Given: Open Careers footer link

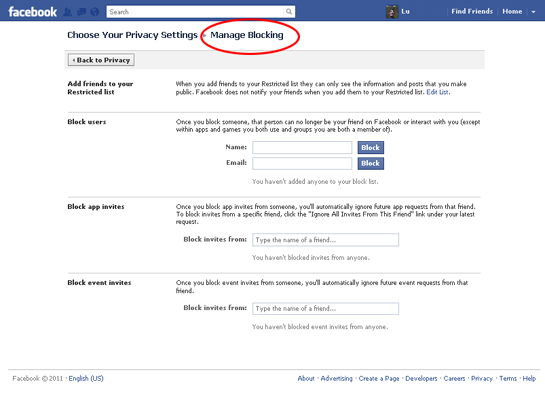Looking at the screenshot, I should tap(454, 378).
